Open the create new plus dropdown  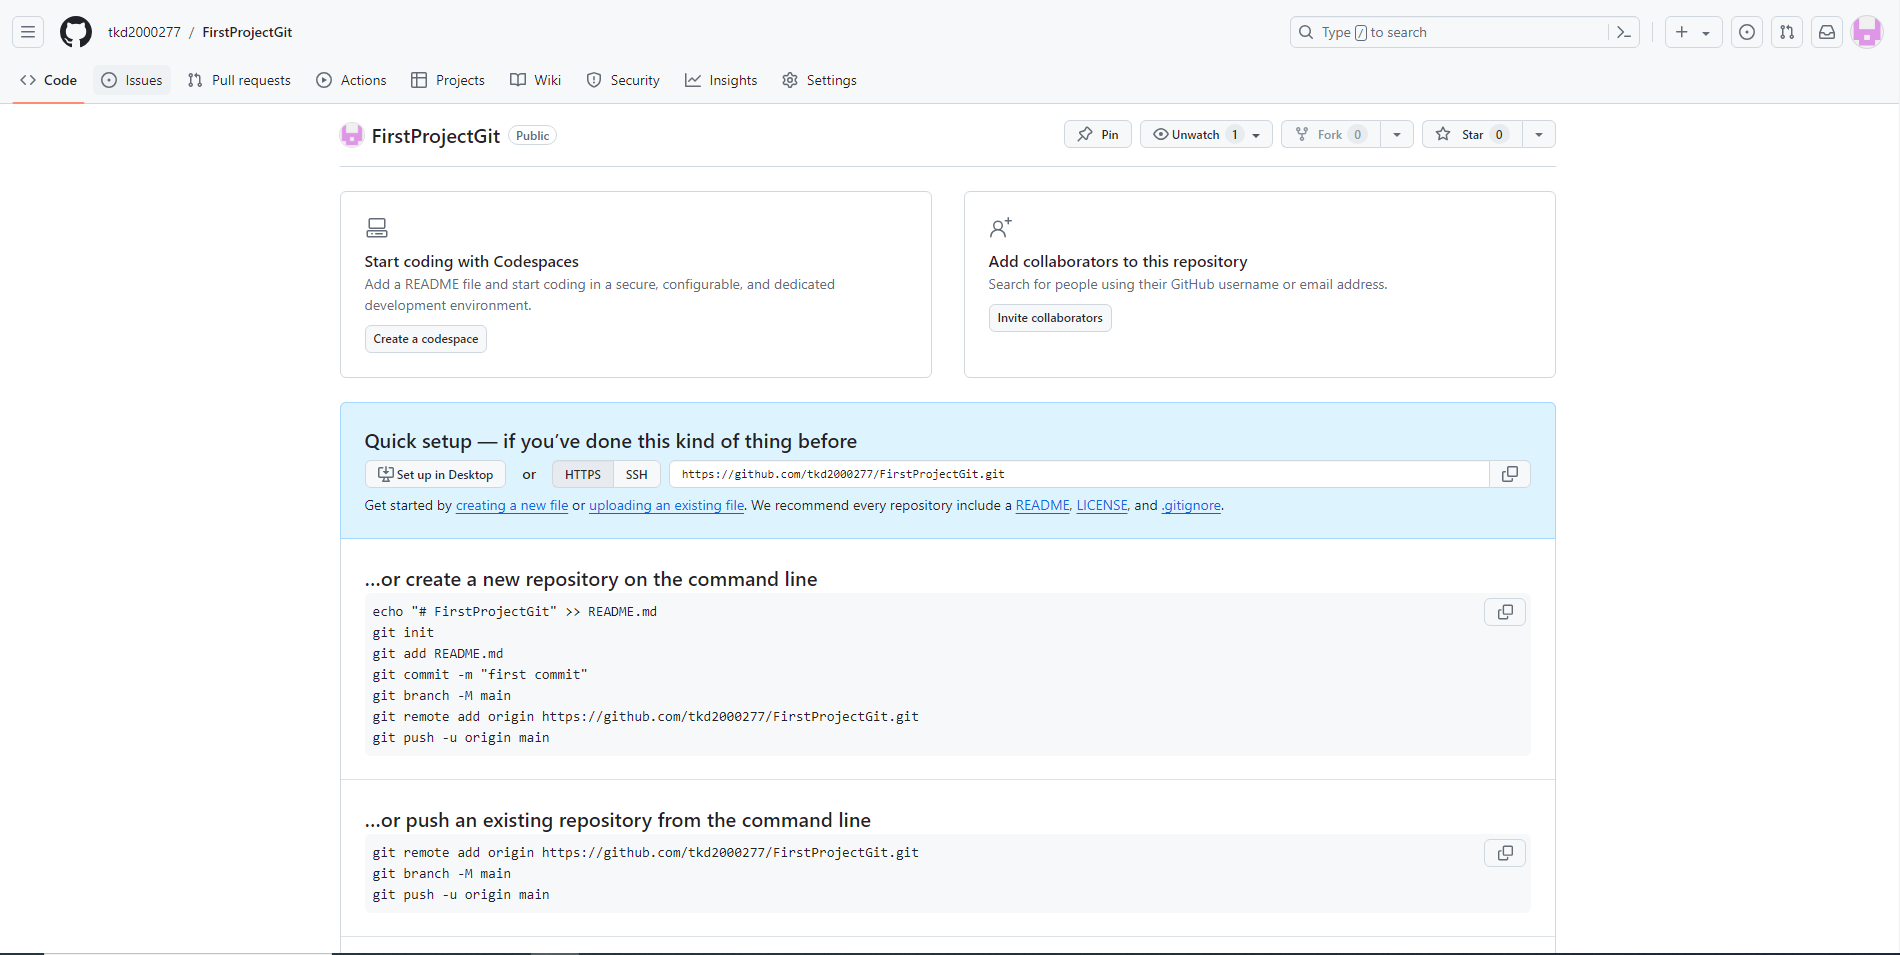coord(1692,32)
